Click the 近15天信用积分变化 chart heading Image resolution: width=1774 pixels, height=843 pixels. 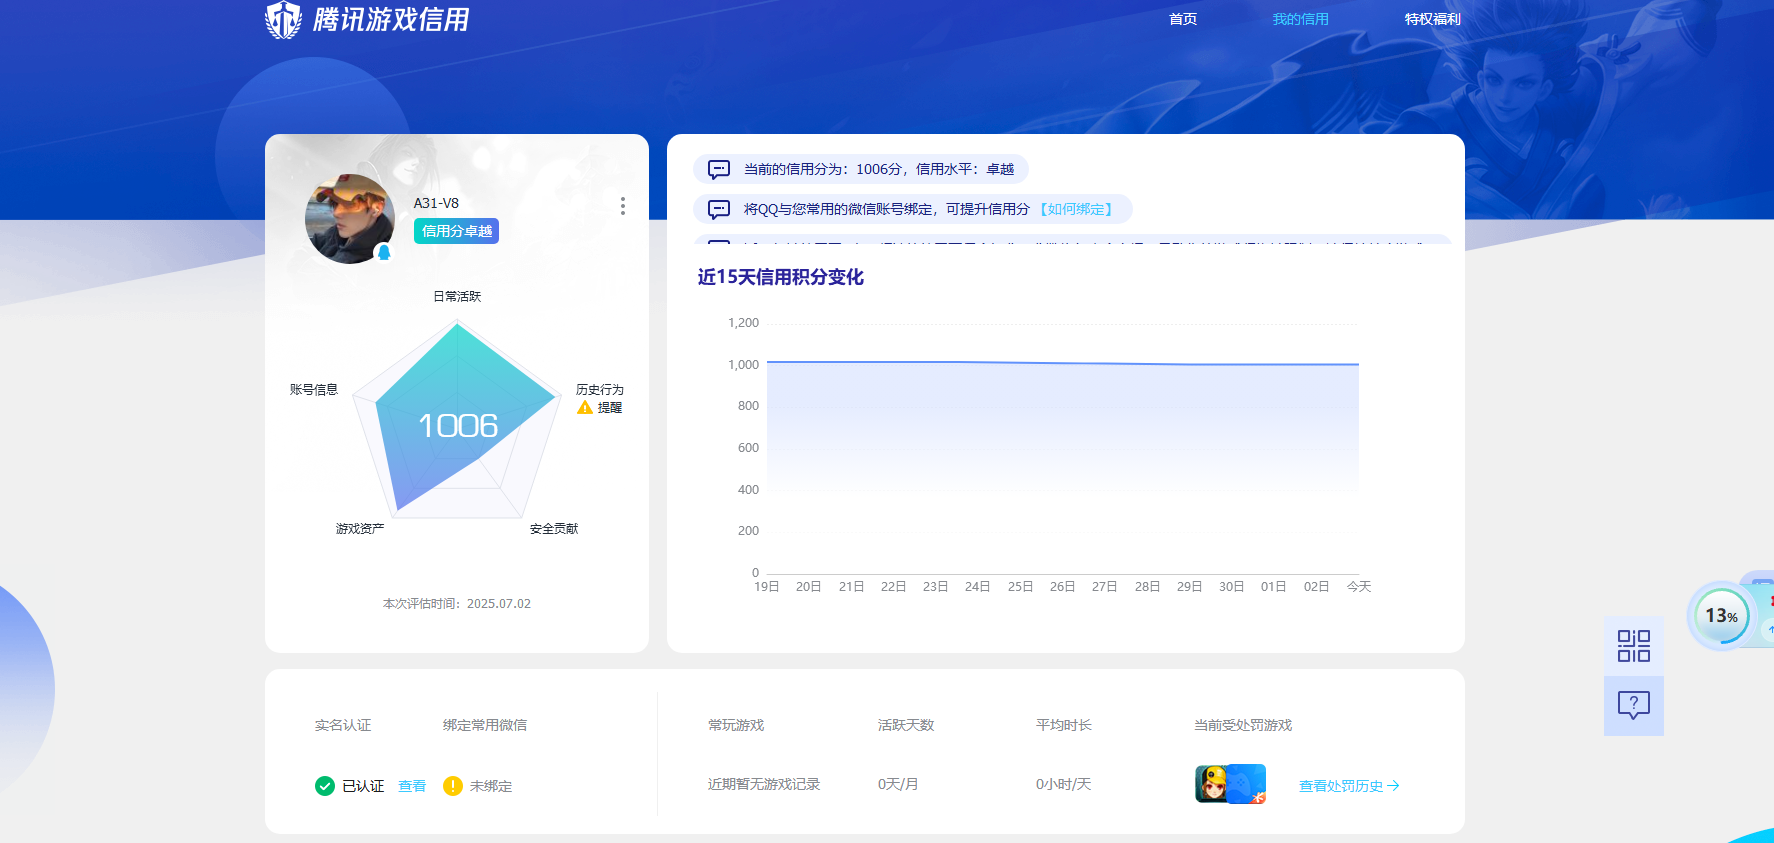click(x=780, y=277)
